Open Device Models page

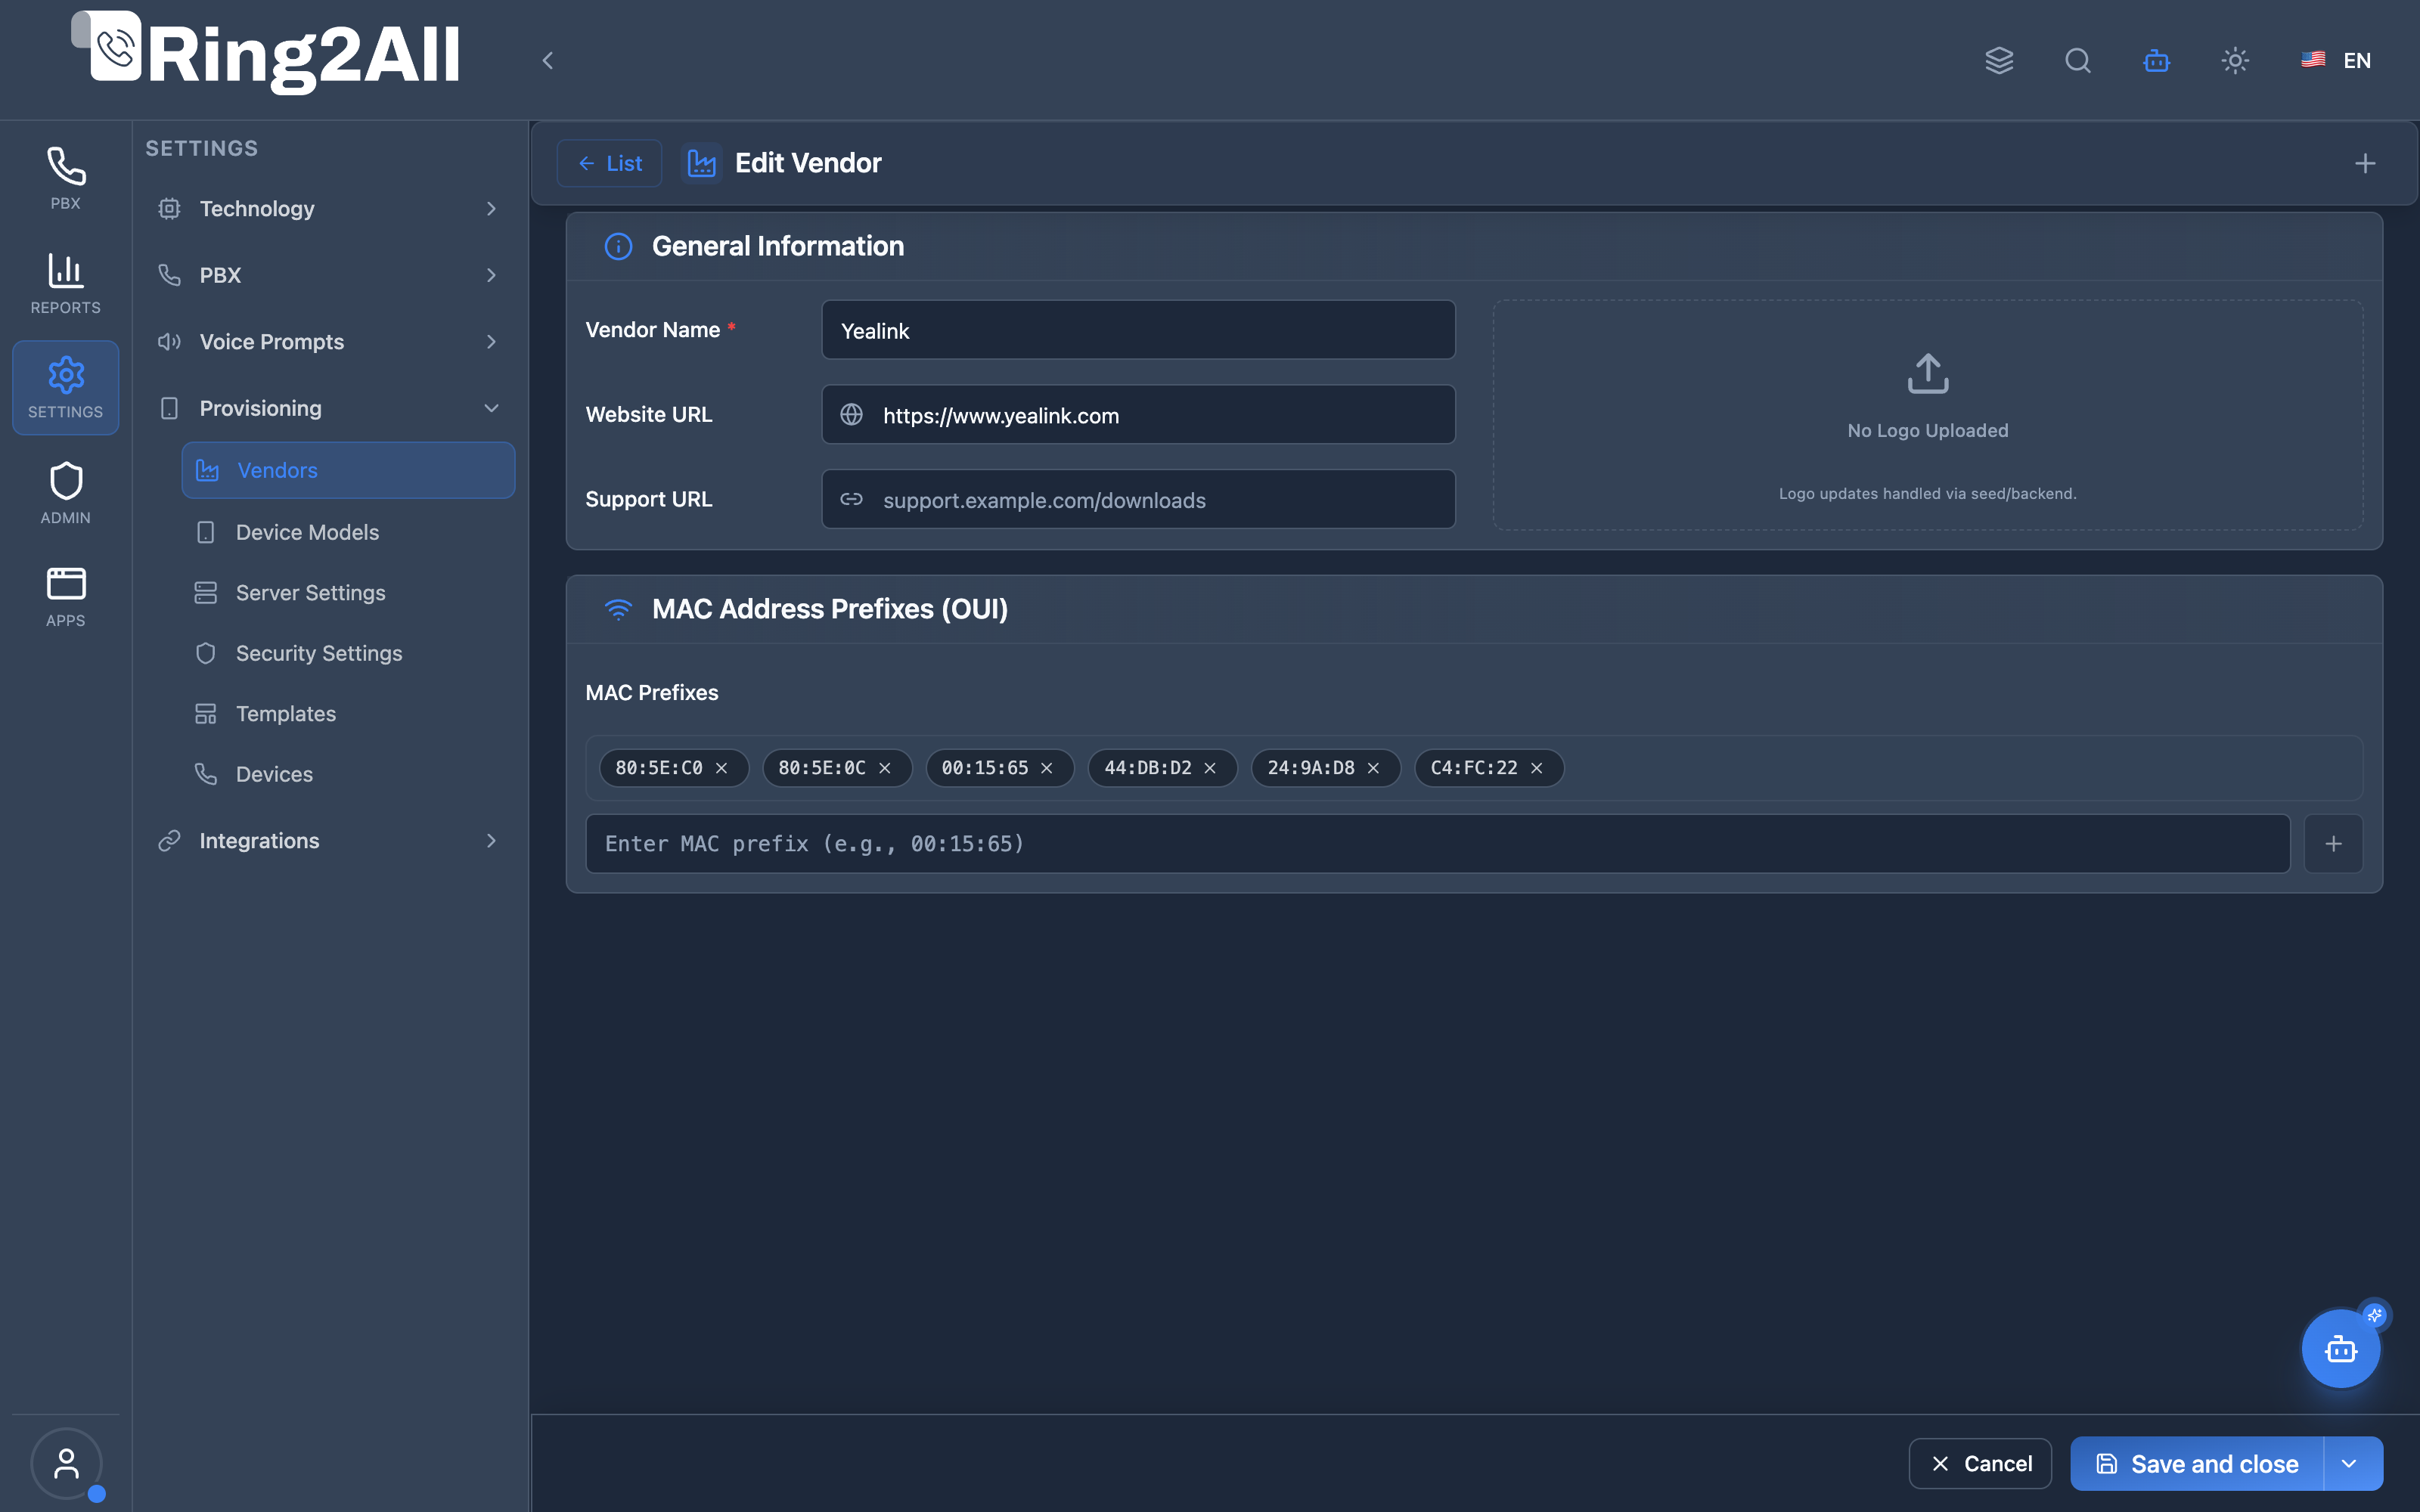[x=348, y=532]
